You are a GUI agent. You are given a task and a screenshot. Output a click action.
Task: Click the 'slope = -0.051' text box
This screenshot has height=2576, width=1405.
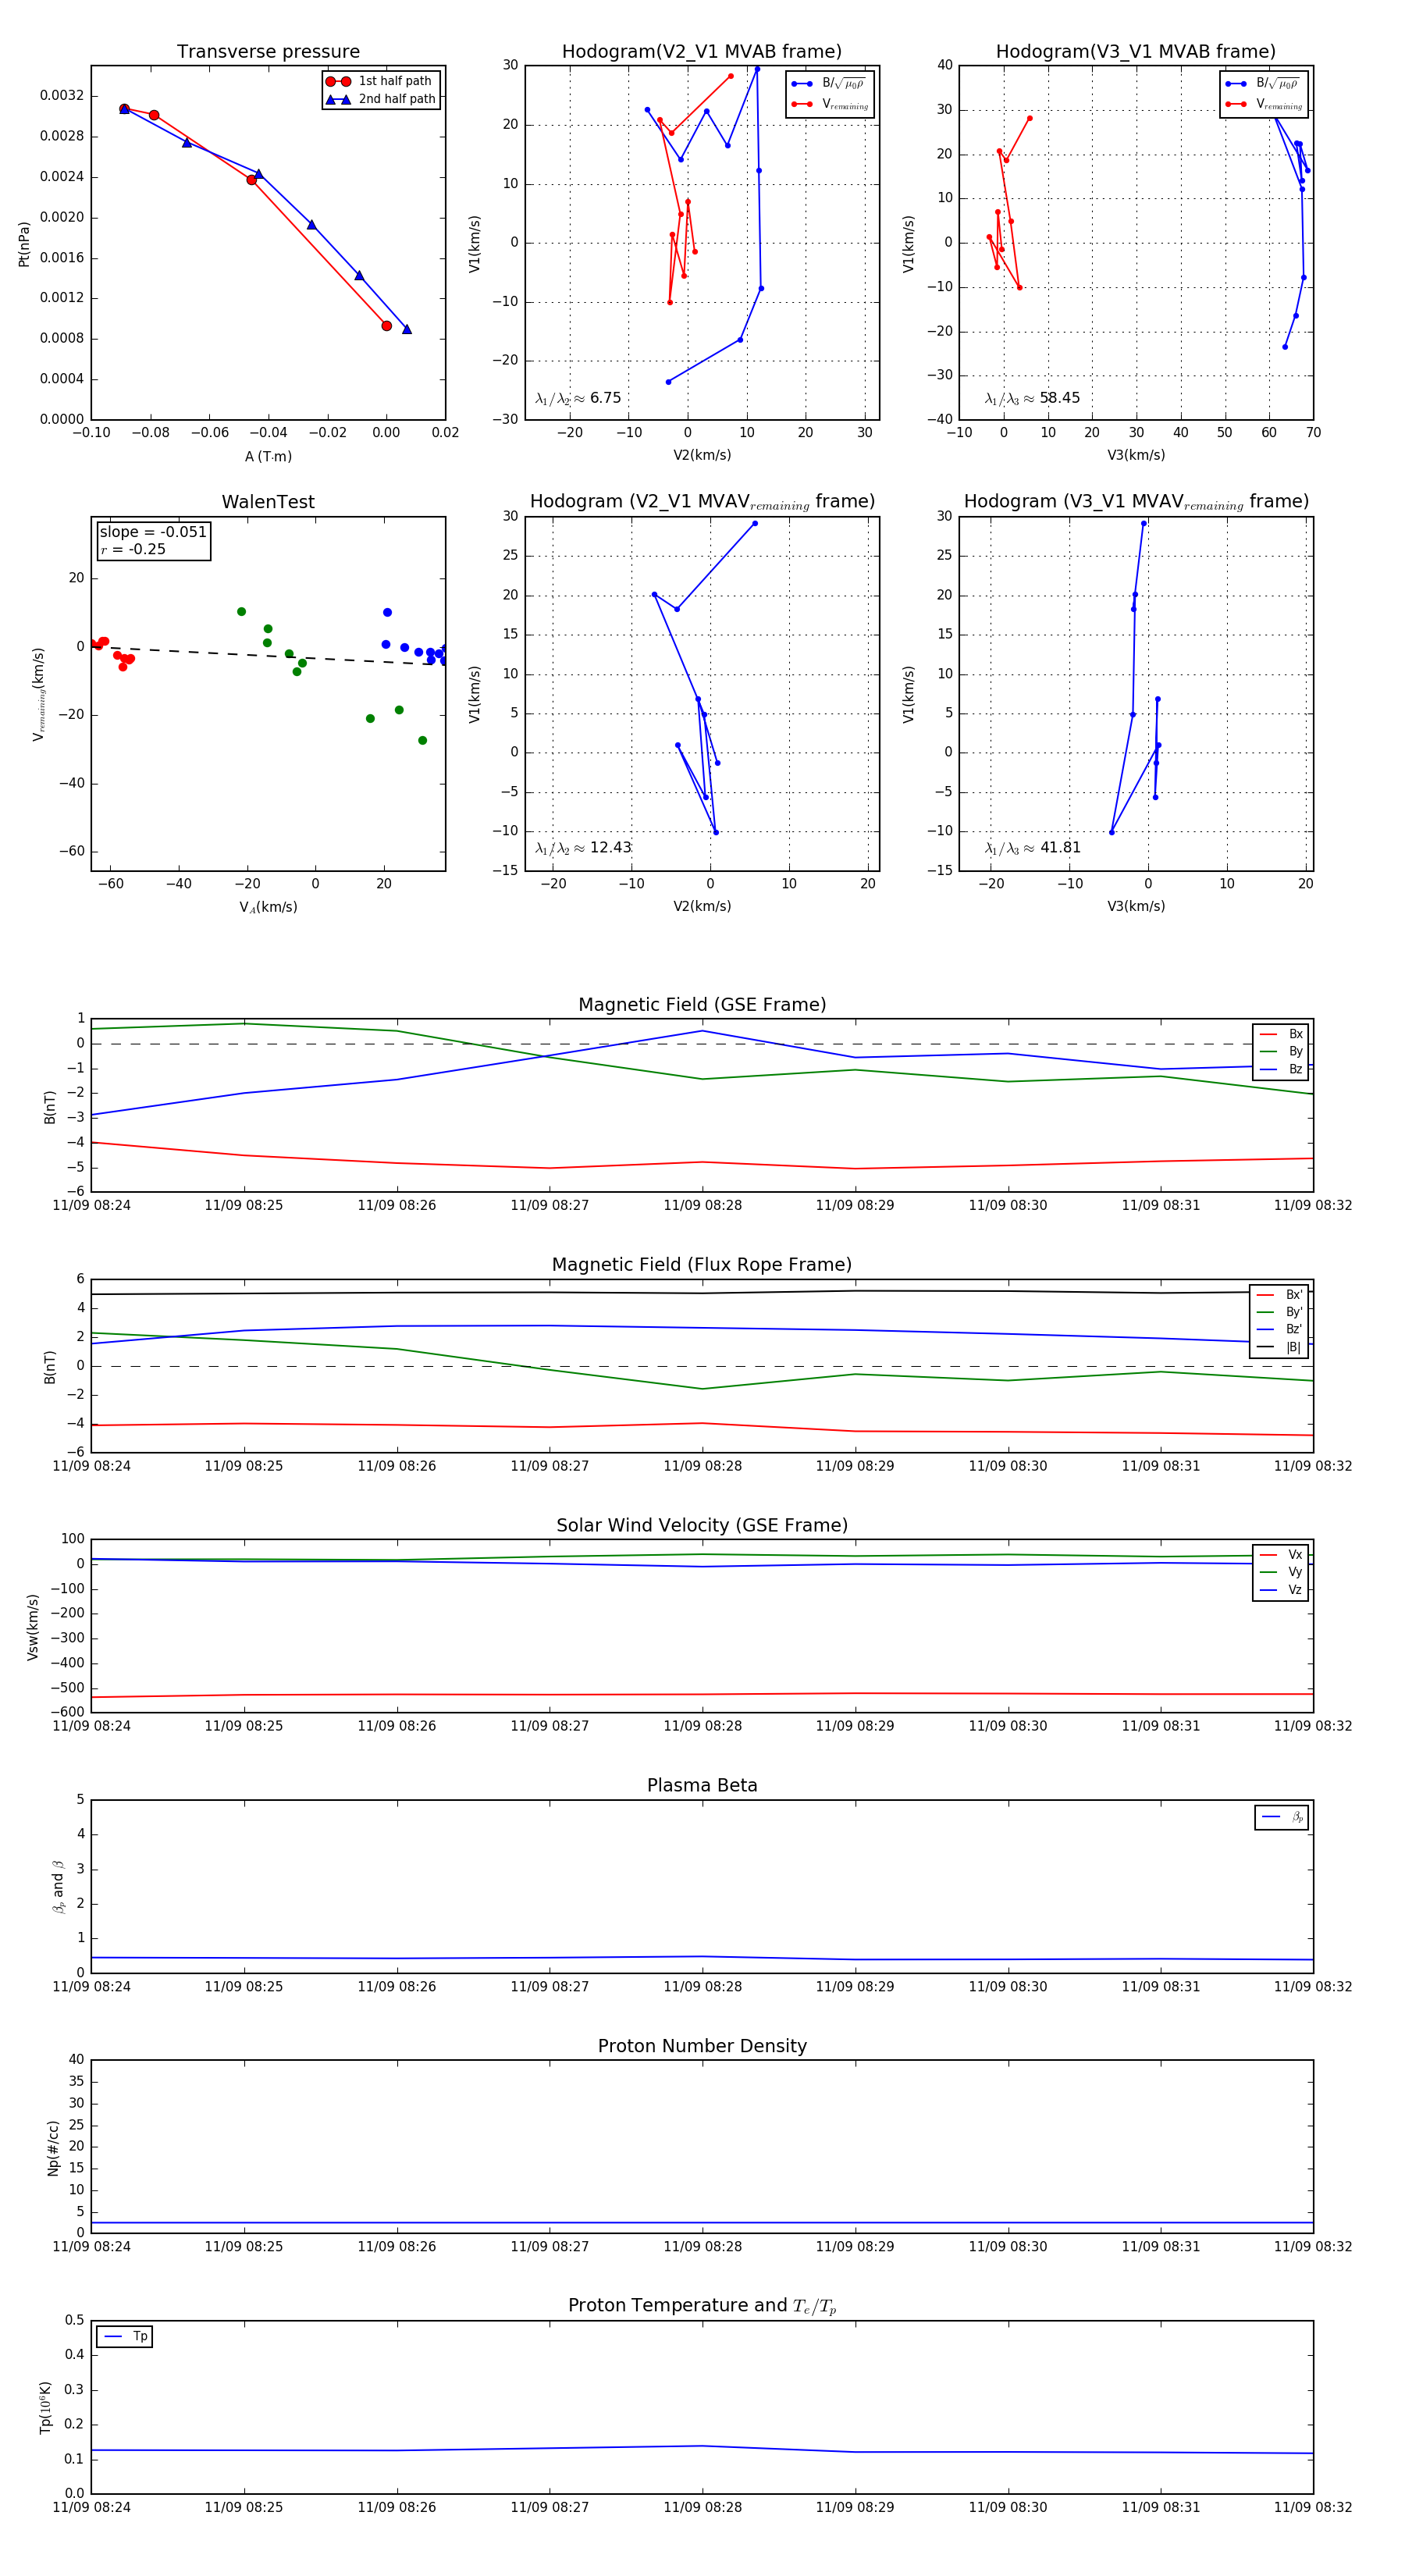pyautogui.click(x=153, y=532)
